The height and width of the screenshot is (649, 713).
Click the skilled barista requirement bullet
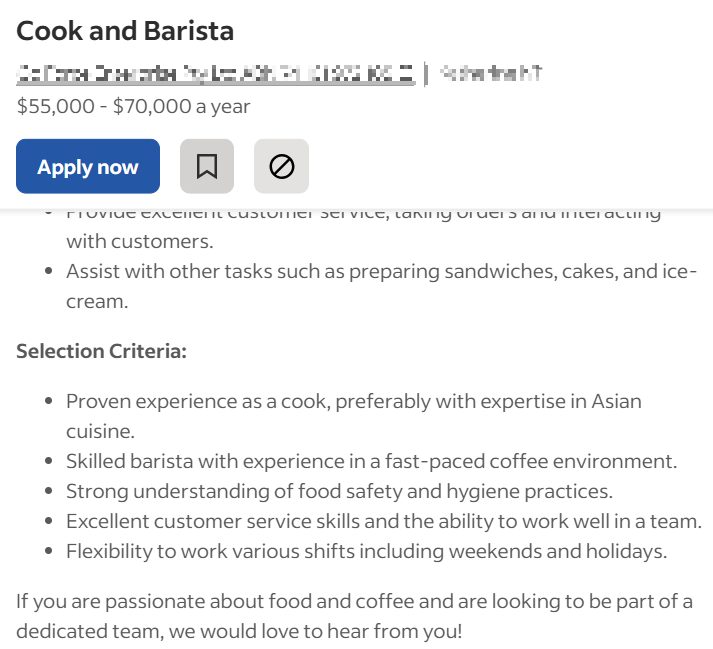(x=372, y=461)
